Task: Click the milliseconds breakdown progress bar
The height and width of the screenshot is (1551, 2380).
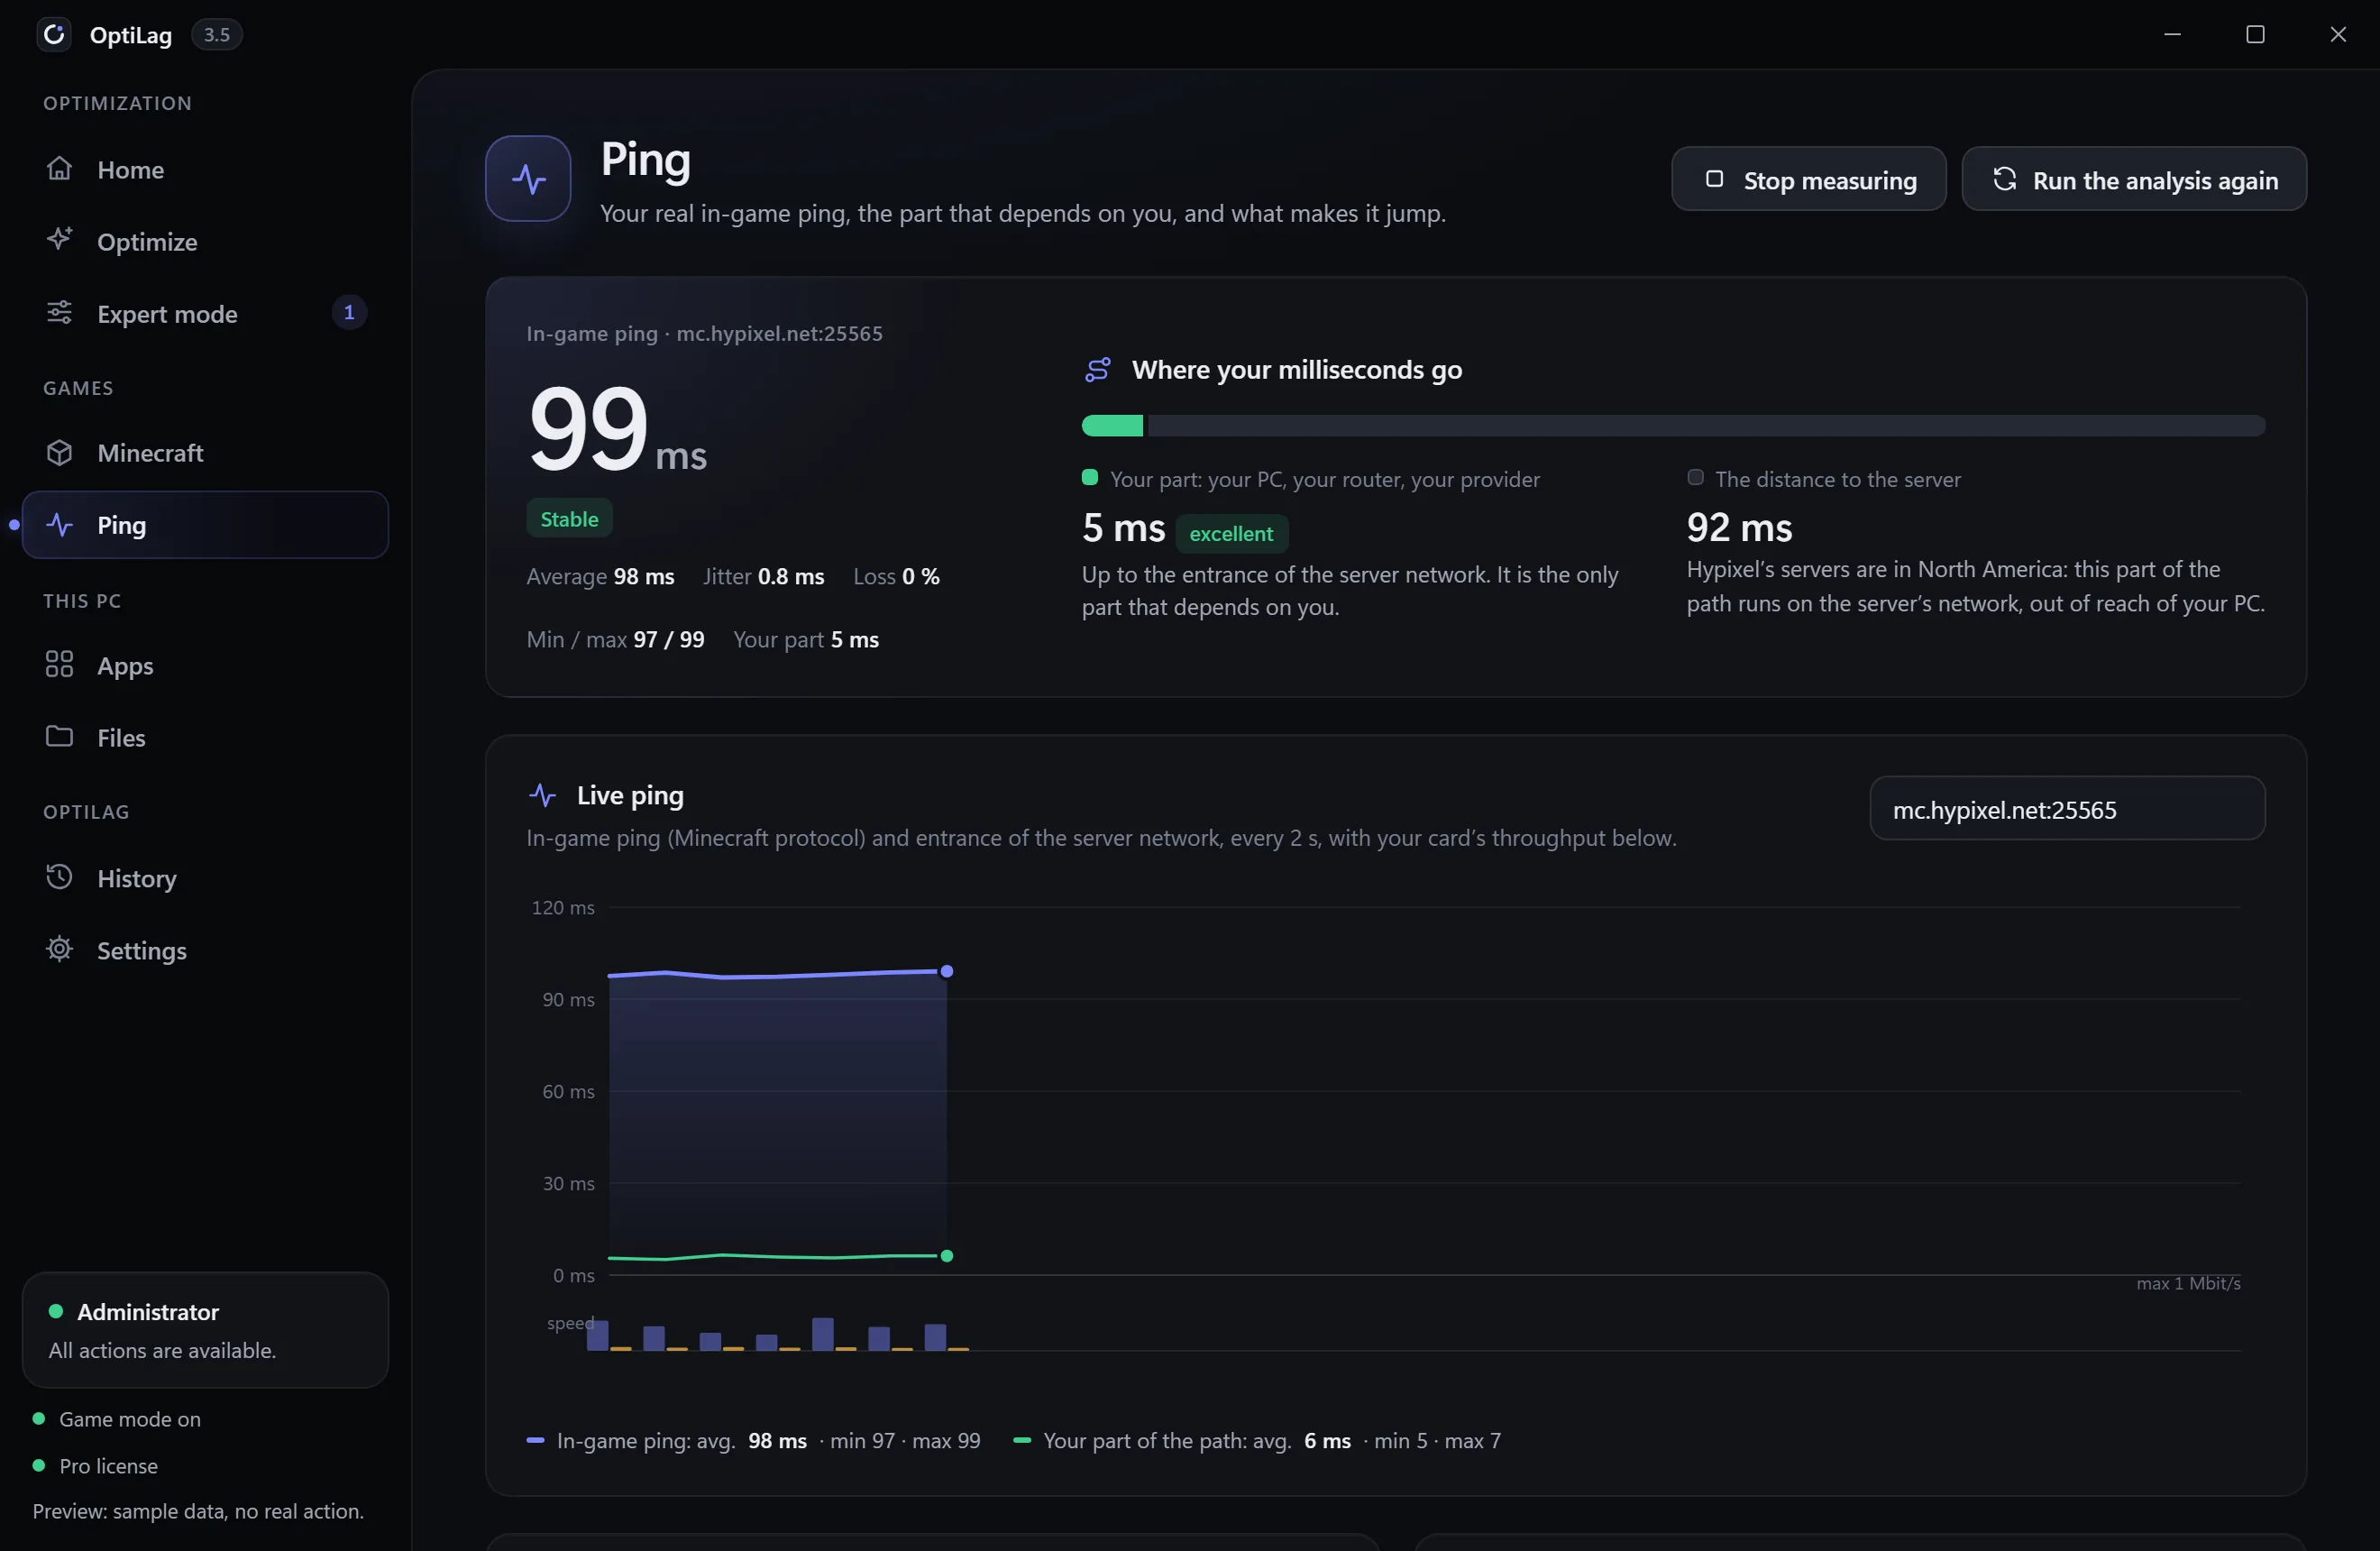Action: pos(1673,426)
